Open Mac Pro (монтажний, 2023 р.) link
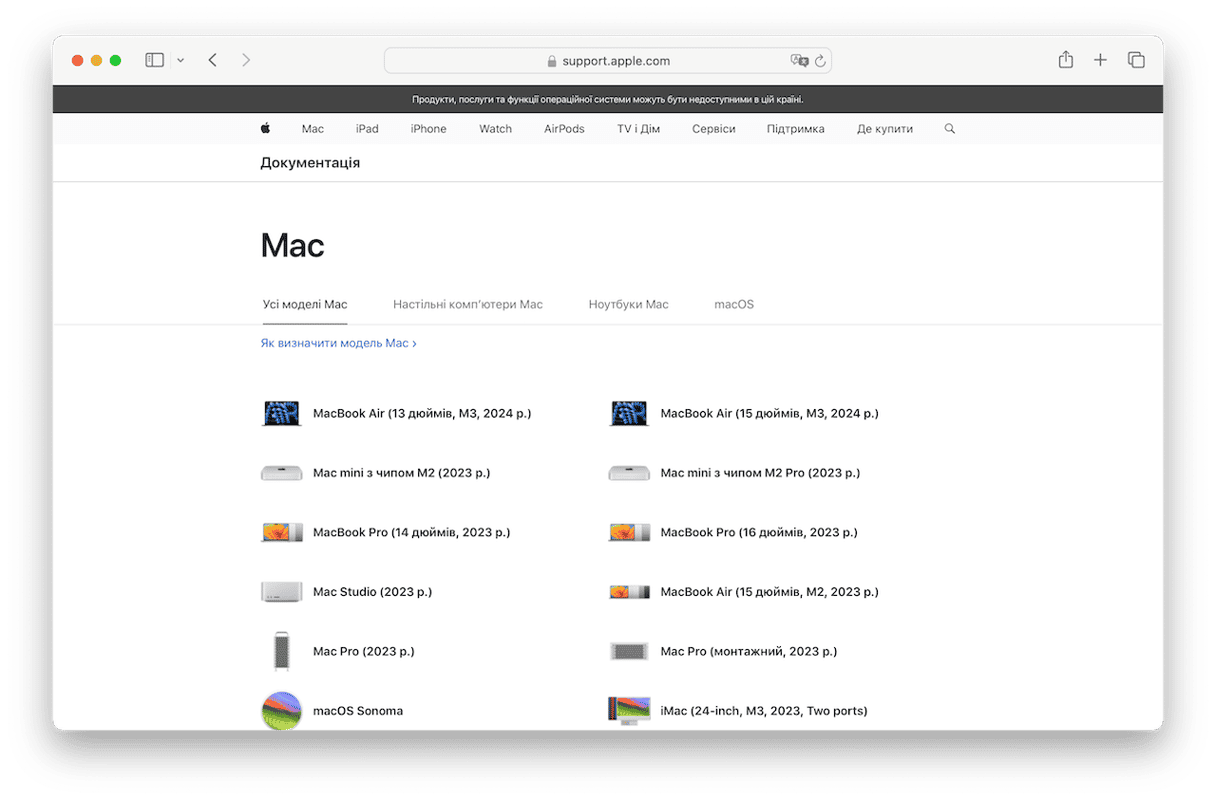 coord(749,651)
